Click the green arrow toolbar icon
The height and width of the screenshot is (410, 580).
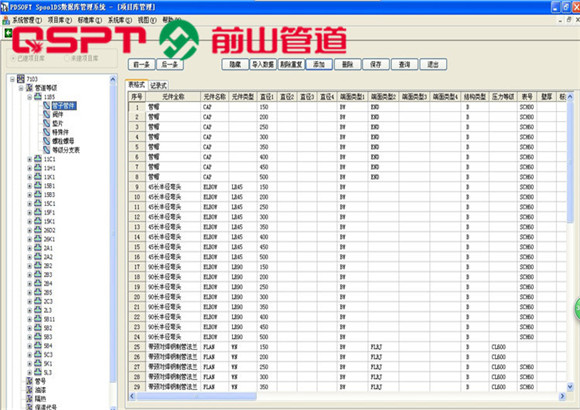click(8, 33)
